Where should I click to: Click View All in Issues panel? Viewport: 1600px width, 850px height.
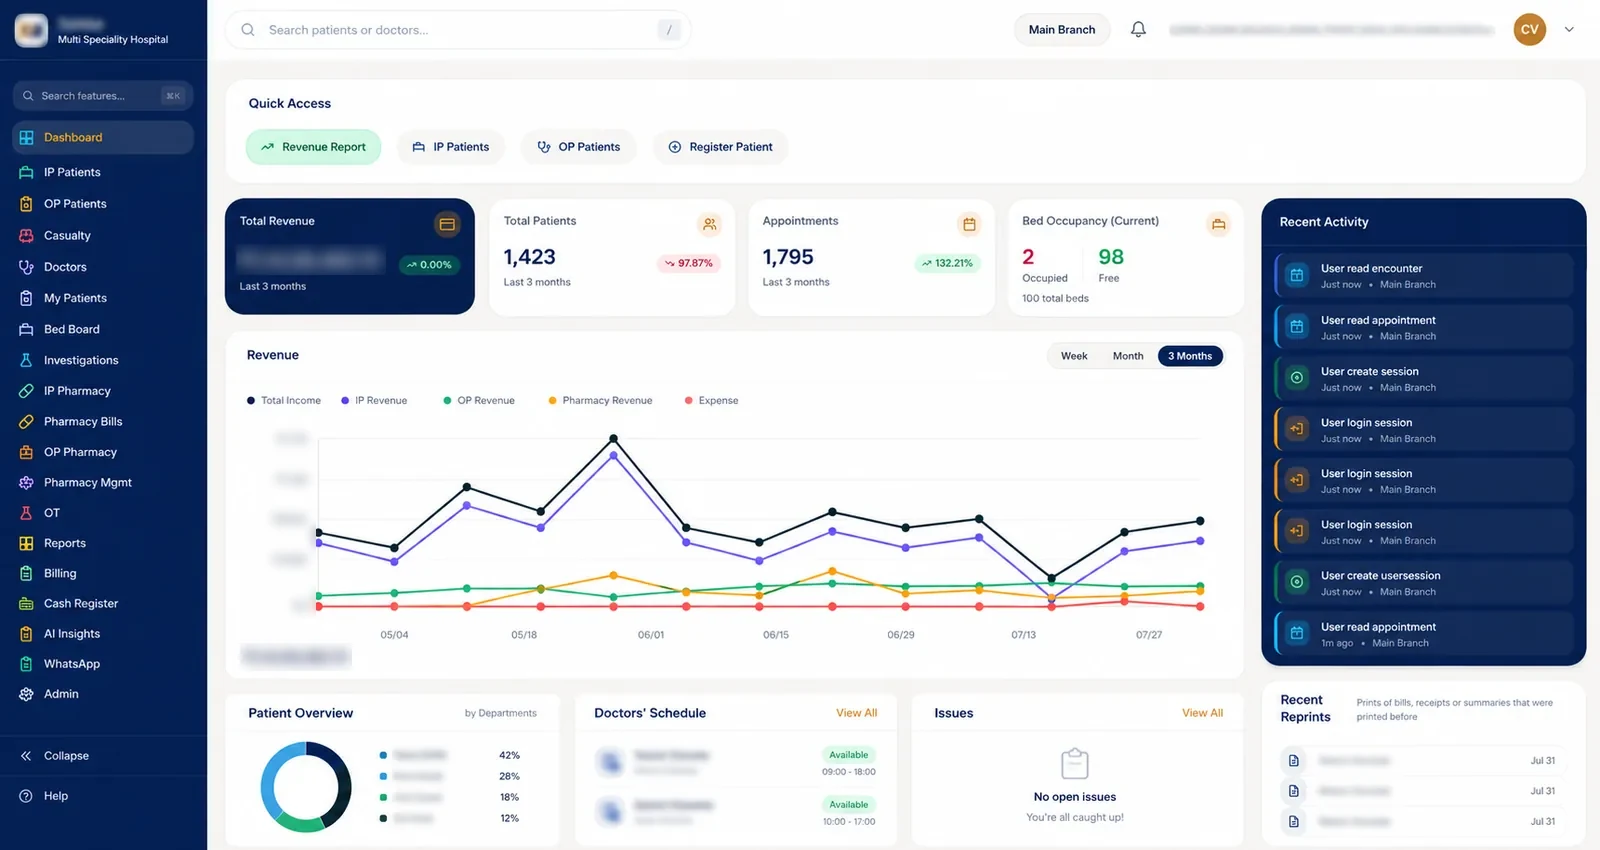tap(1202, 713)
